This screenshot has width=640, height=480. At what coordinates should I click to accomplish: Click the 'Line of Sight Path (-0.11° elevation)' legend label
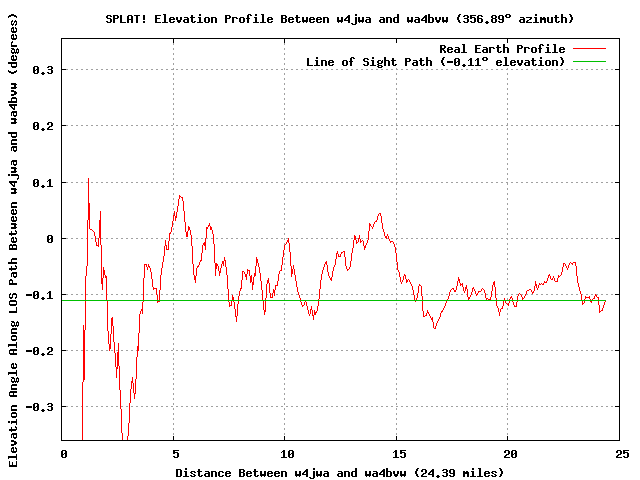point(436,62)
